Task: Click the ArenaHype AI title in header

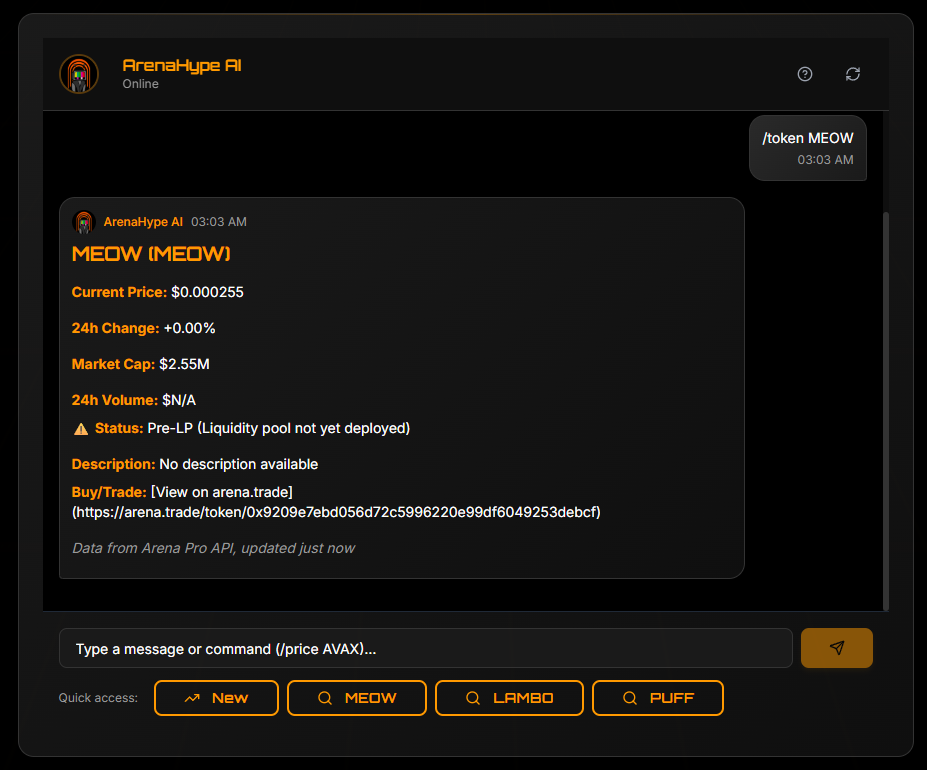Action: click(182, 65)
